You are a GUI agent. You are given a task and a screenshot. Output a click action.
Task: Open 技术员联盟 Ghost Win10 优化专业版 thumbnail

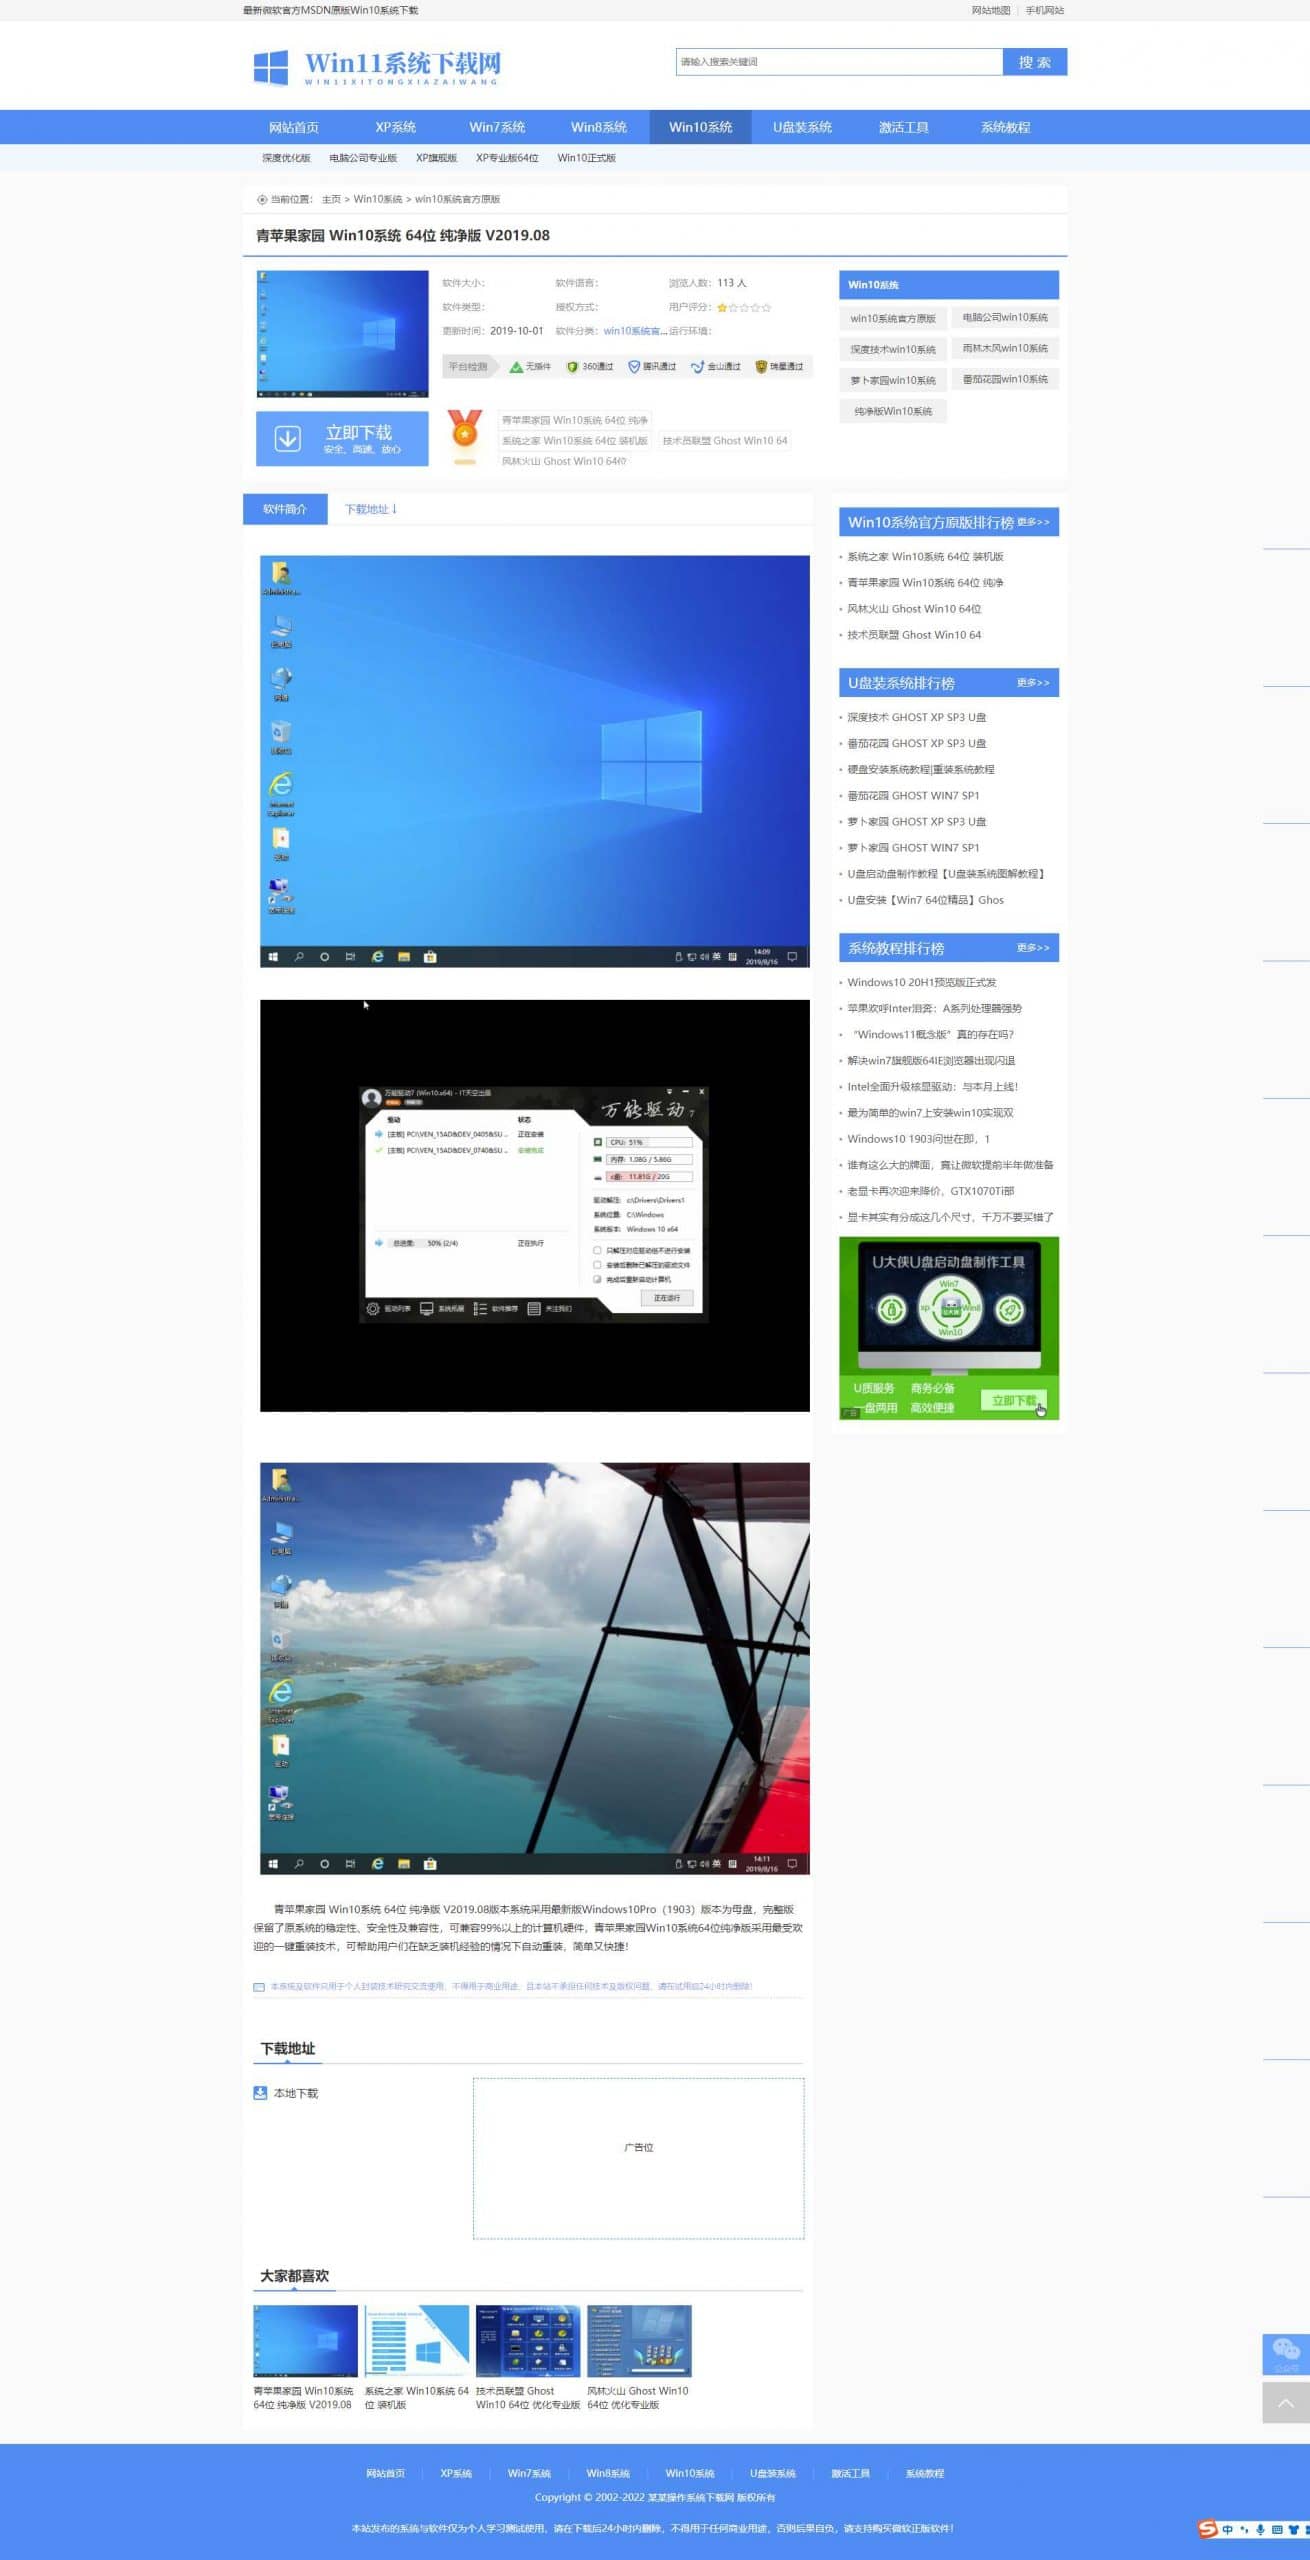[x=528, y=2341]
